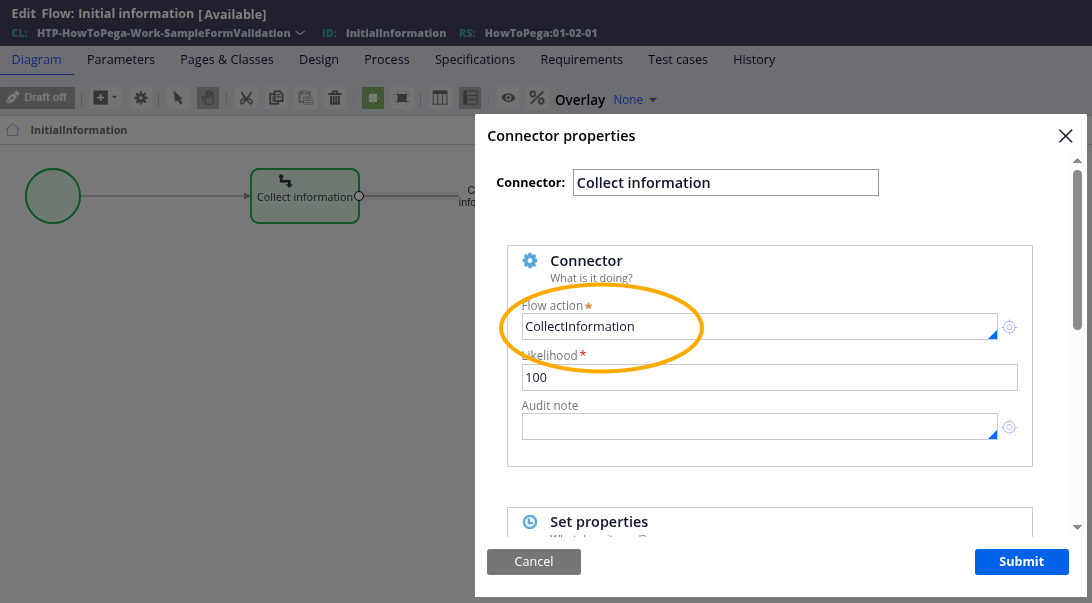The height and width of the screenshot is (603, 1092).
Task: Open the Test cases tab
Action: pyautogui.click(x=677, y=60)
